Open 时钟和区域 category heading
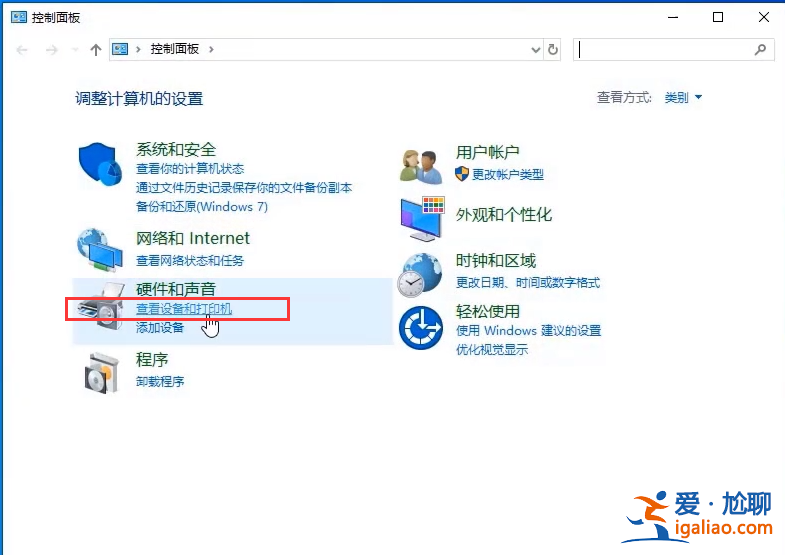 (x=496, y=261)
